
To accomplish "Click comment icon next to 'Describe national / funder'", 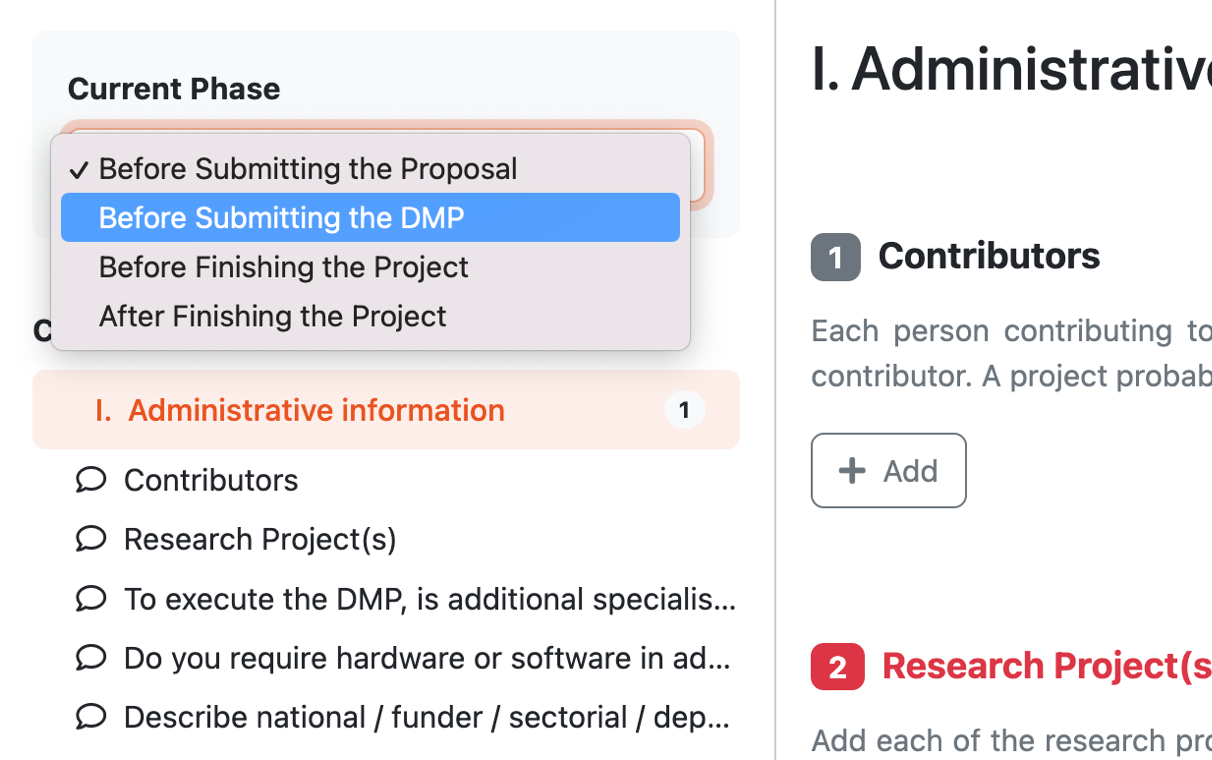I will coord(91,717).
